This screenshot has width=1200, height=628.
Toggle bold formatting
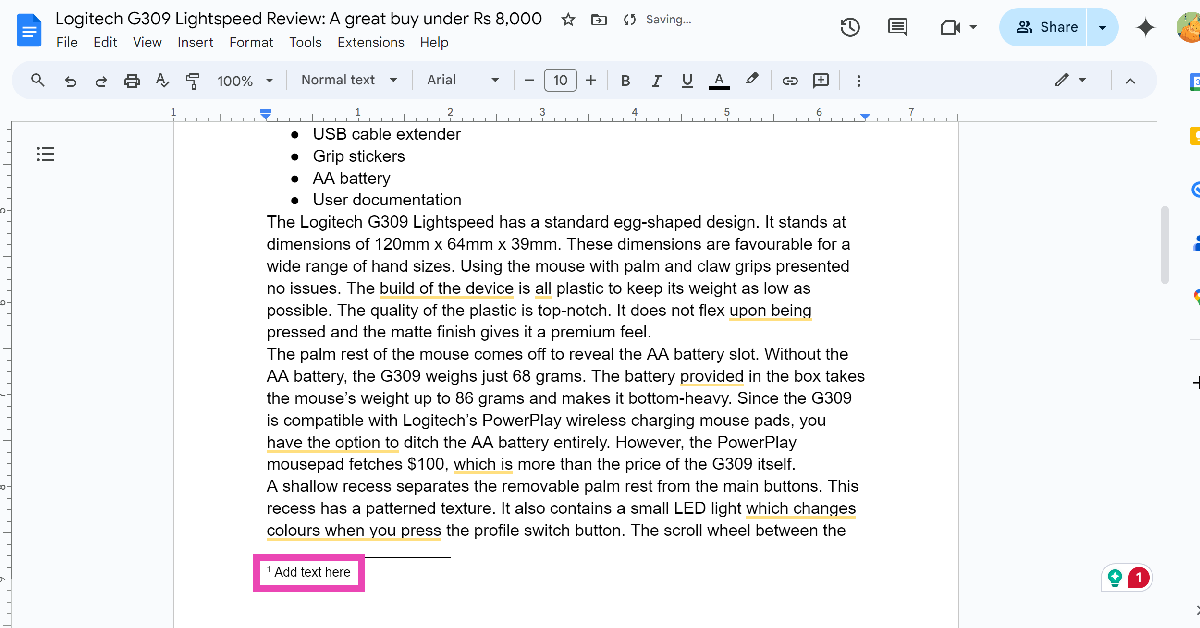(x=625, y=80)
